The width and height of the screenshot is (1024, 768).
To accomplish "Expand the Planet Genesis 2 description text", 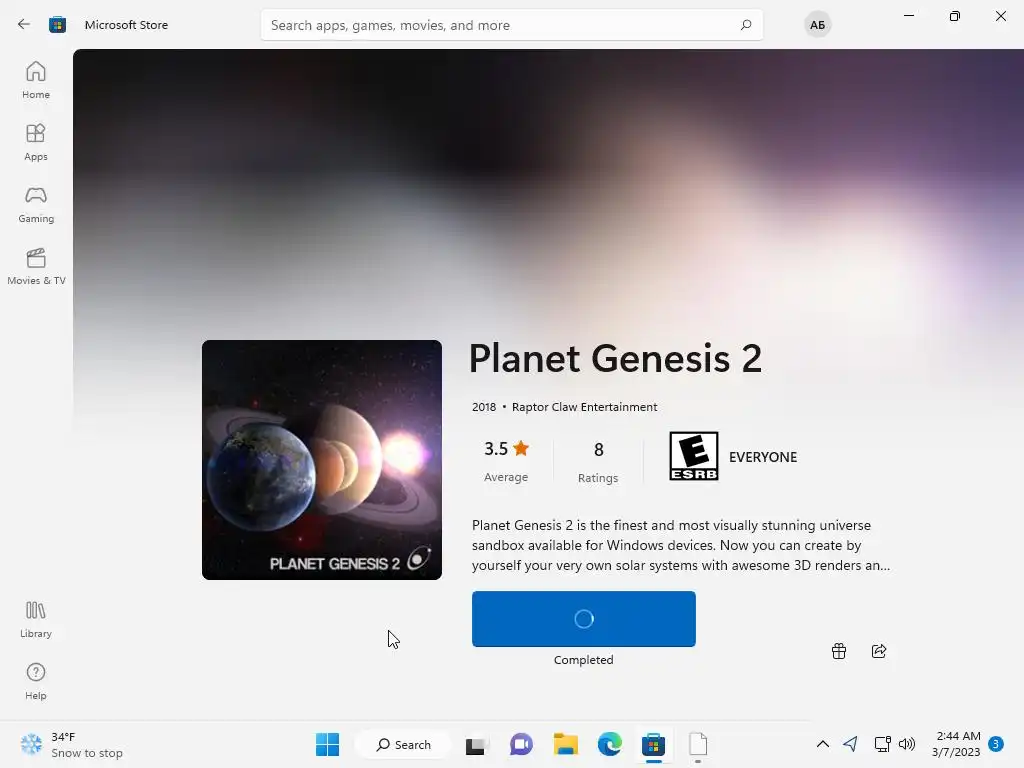I will click(680, 545).
